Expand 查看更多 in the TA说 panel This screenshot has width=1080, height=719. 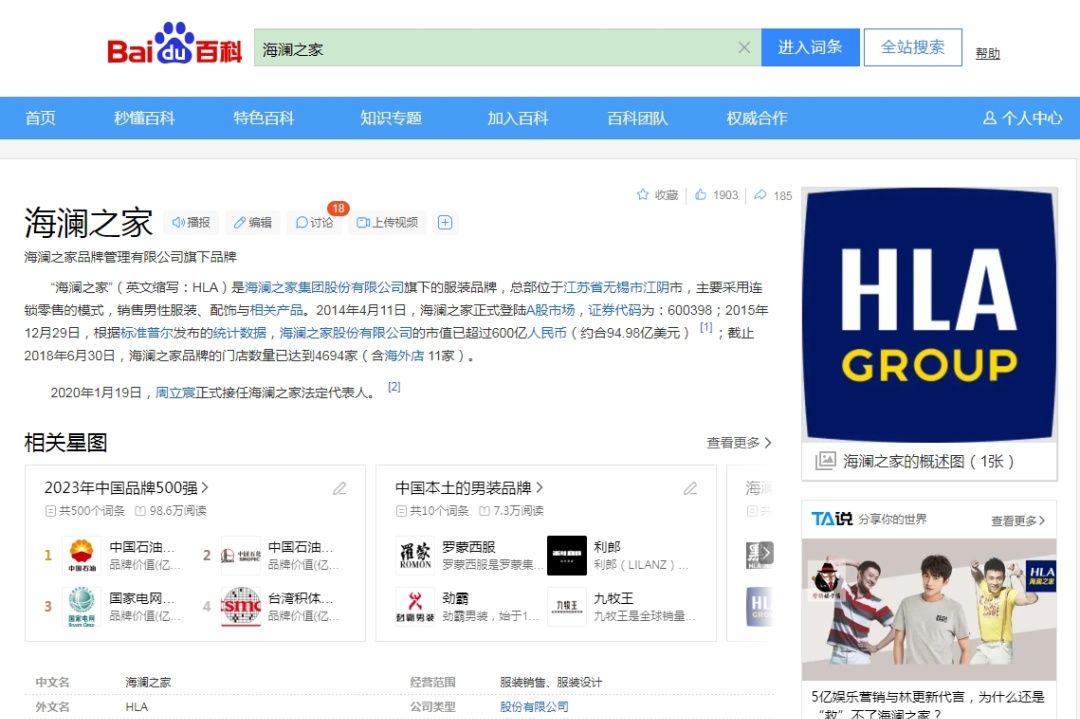tap(1018, 521)
